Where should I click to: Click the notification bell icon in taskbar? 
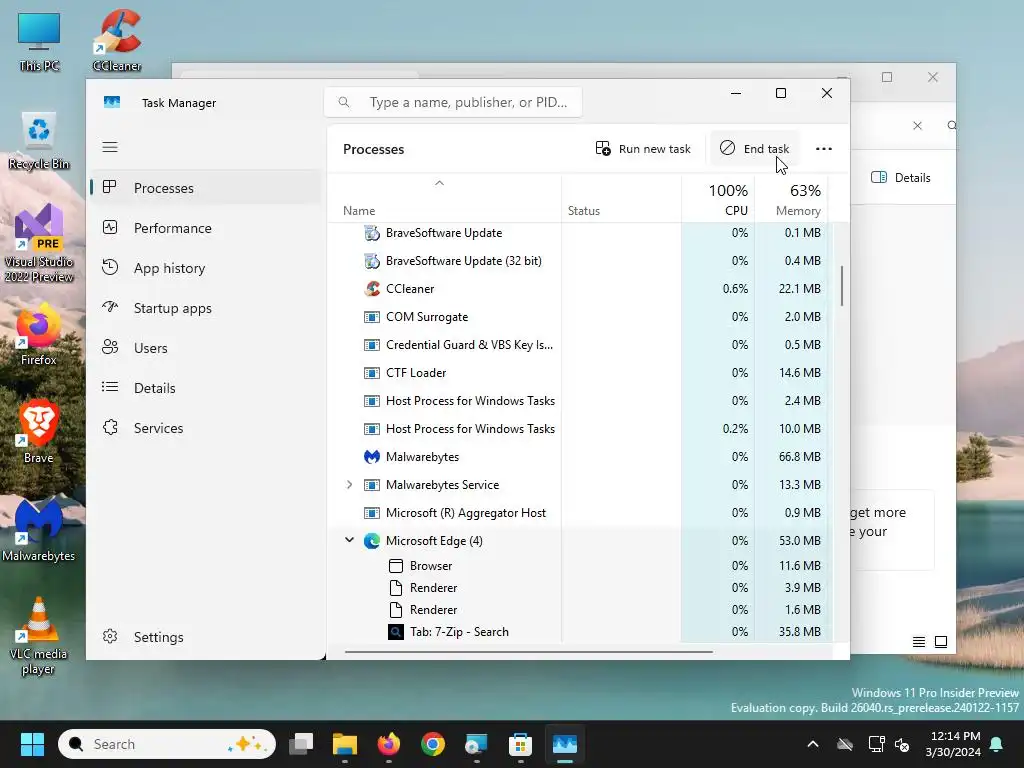click(997, 744)
